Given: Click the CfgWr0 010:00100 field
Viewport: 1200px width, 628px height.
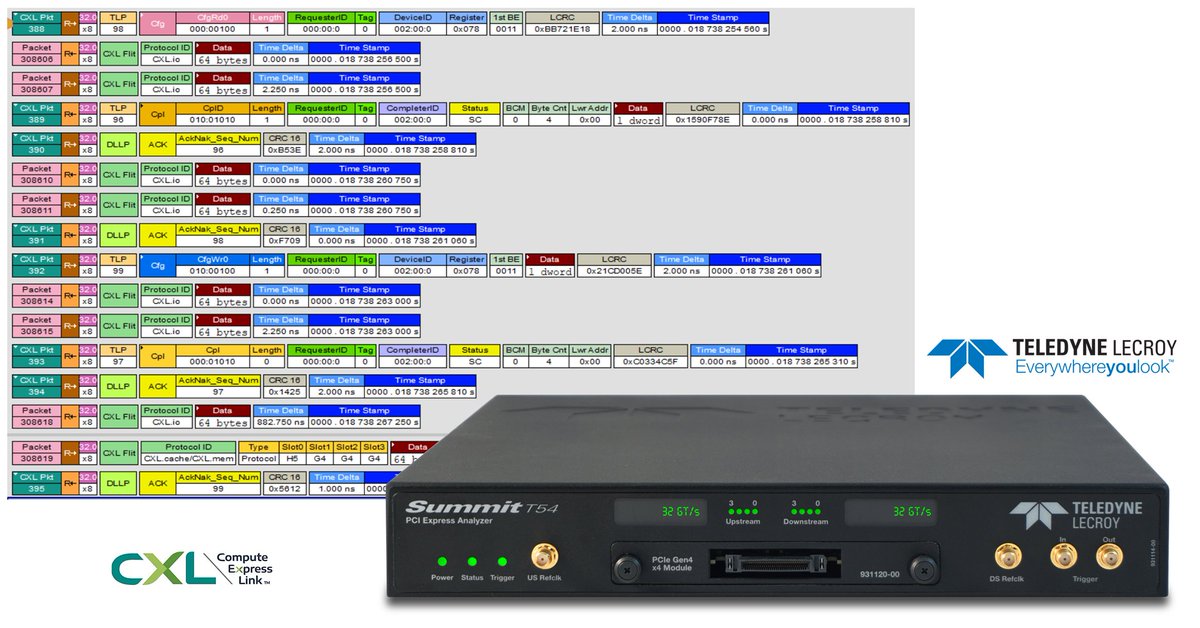Looking at the screenshot, I should 211,265.
